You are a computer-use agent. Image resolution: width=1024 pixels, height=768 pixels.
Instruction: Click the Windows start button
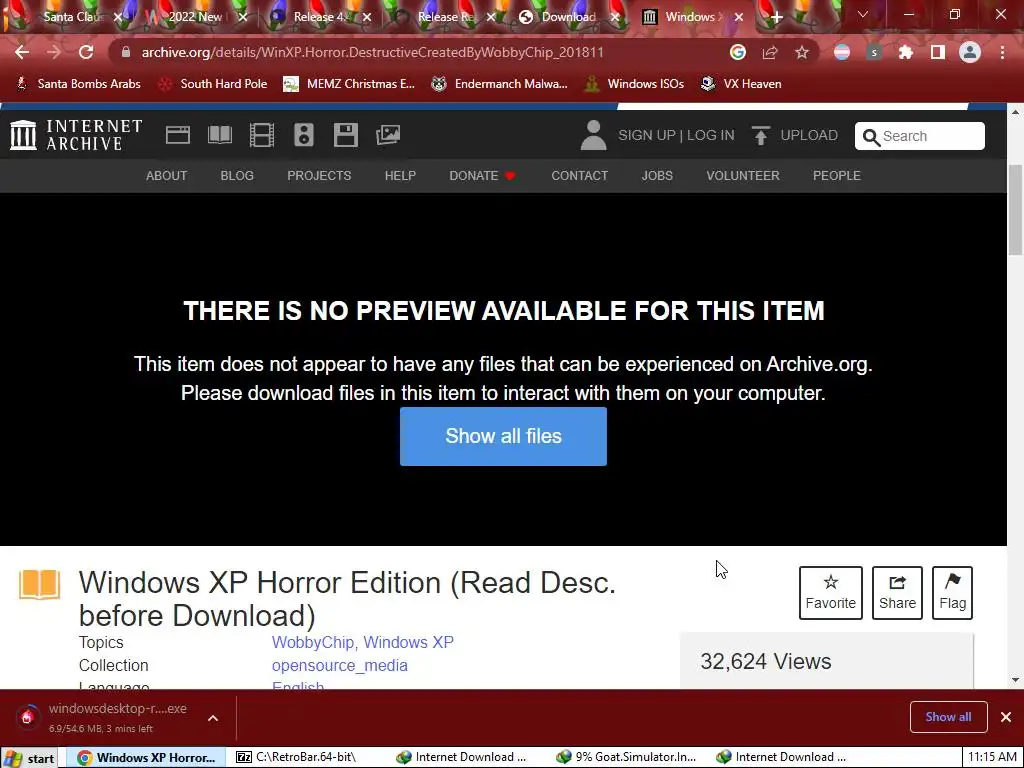click(x=29, y=758)
